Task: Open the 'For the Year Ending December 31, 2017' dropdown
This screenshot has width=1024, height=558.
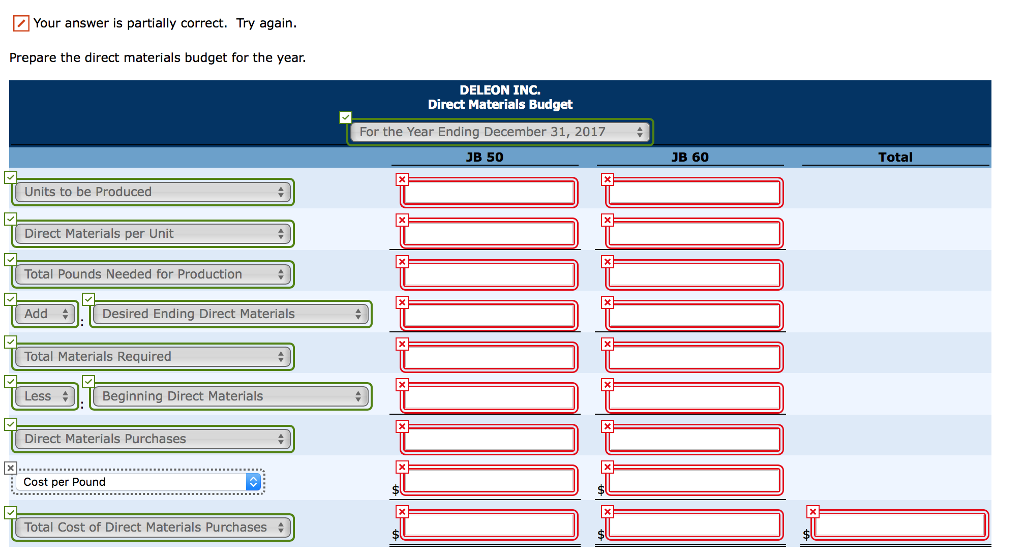Action: tap(500, 132)
